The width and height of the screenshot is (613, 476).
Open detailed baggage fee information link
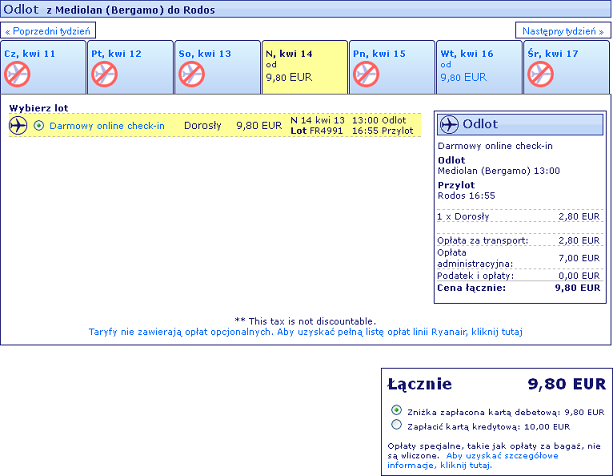click(x=473, y=460)
